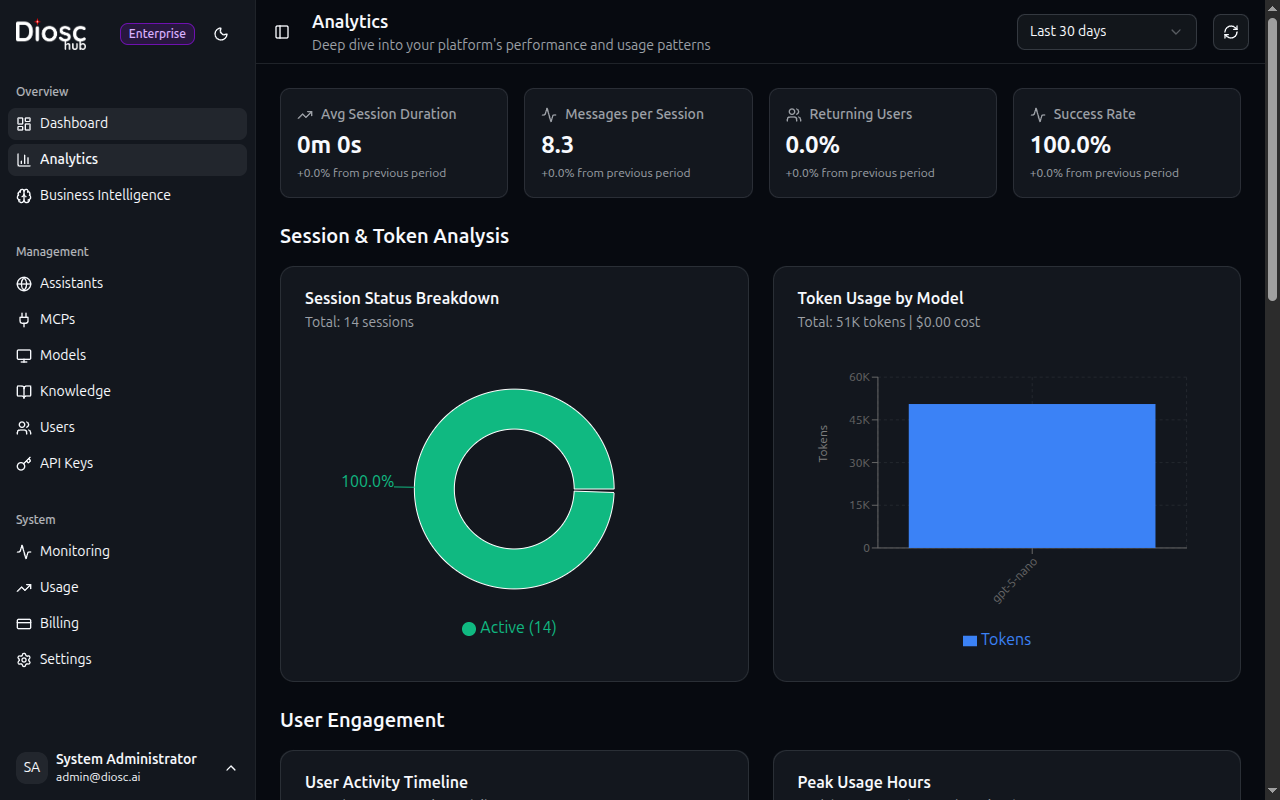Open the Billing page
Viewport: 1280px width, 800px height.
tap(60, 623)
